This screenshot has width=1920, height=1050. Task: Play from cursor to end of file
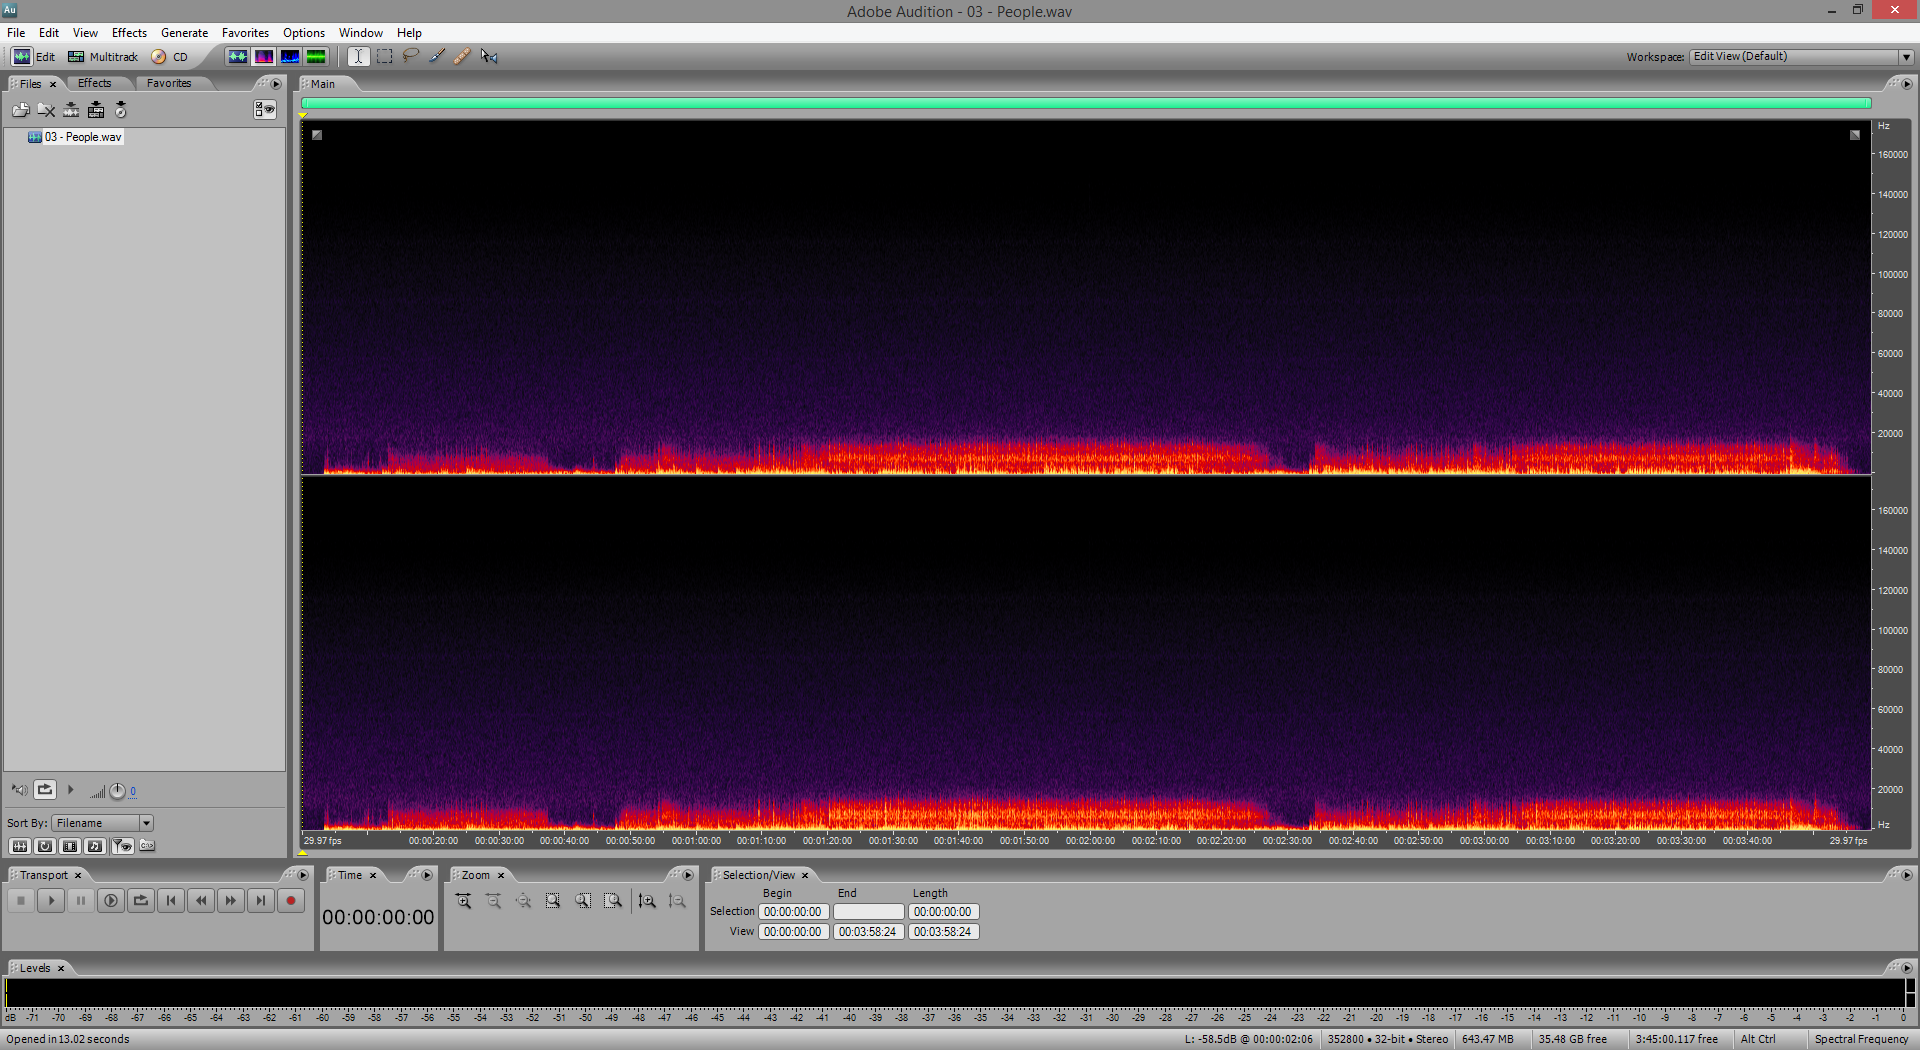point(111,901)
